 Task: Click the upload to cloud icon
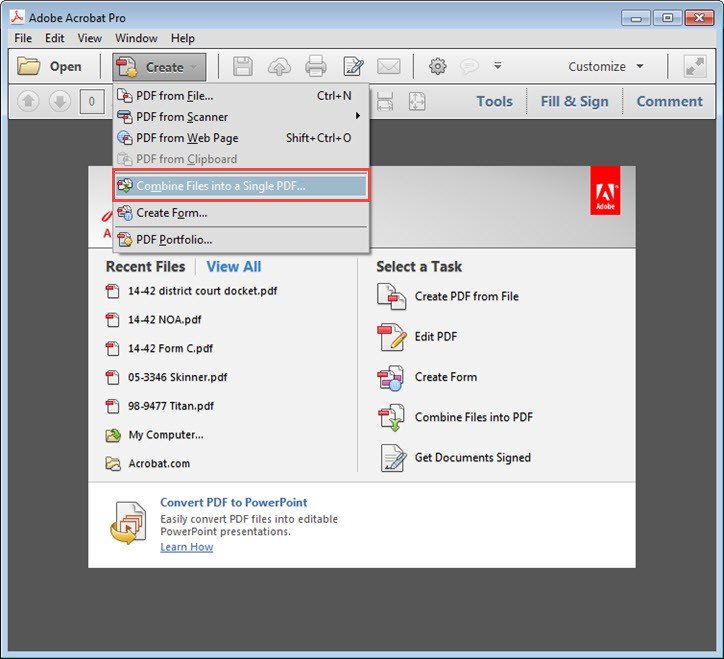pyautogui.click(x=280, y=67)
